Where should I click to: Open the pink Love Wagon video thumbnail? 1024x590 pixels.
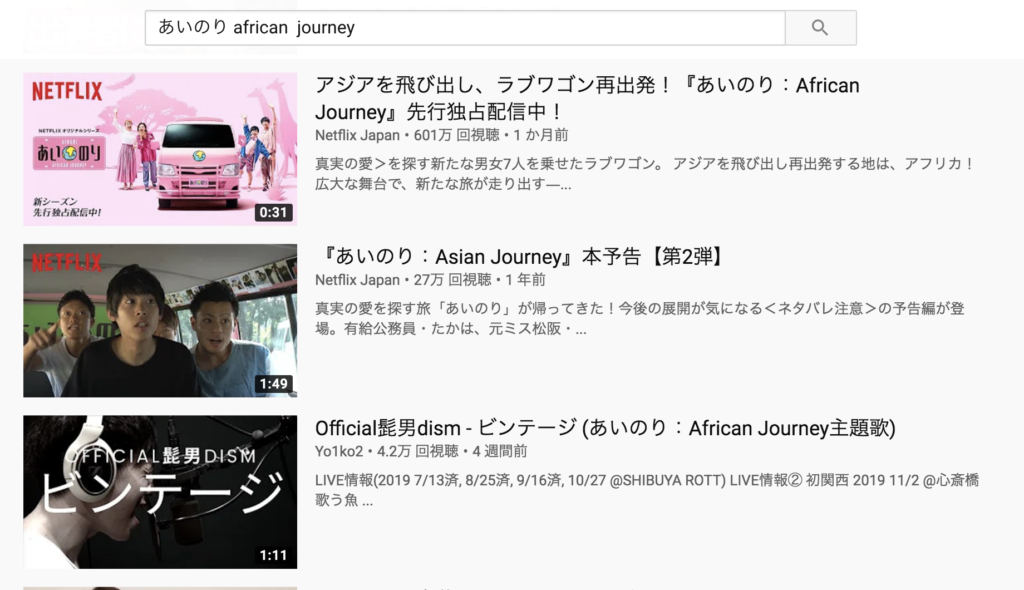(x=160, y=149)
